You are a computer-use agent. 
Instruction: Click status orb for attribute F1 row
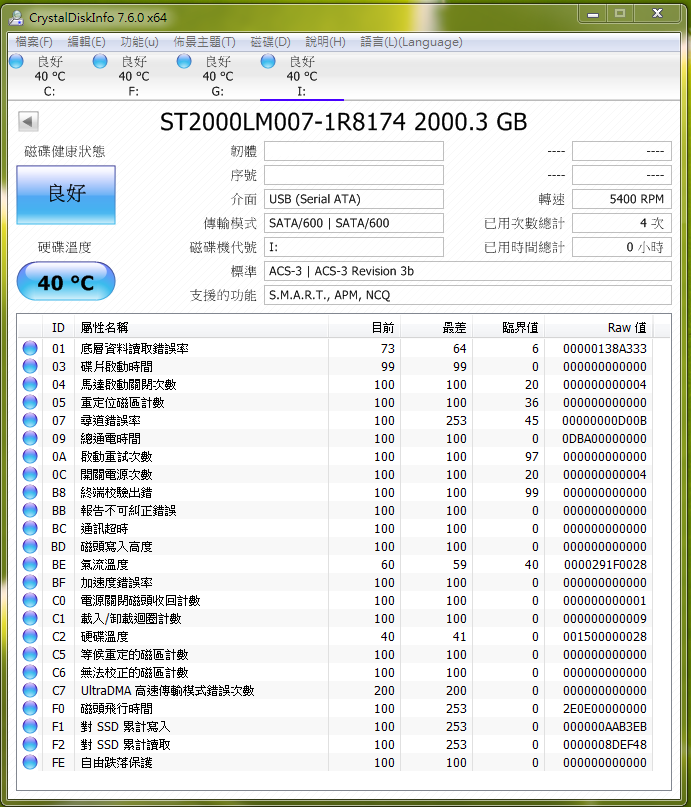tap(30, 727)
